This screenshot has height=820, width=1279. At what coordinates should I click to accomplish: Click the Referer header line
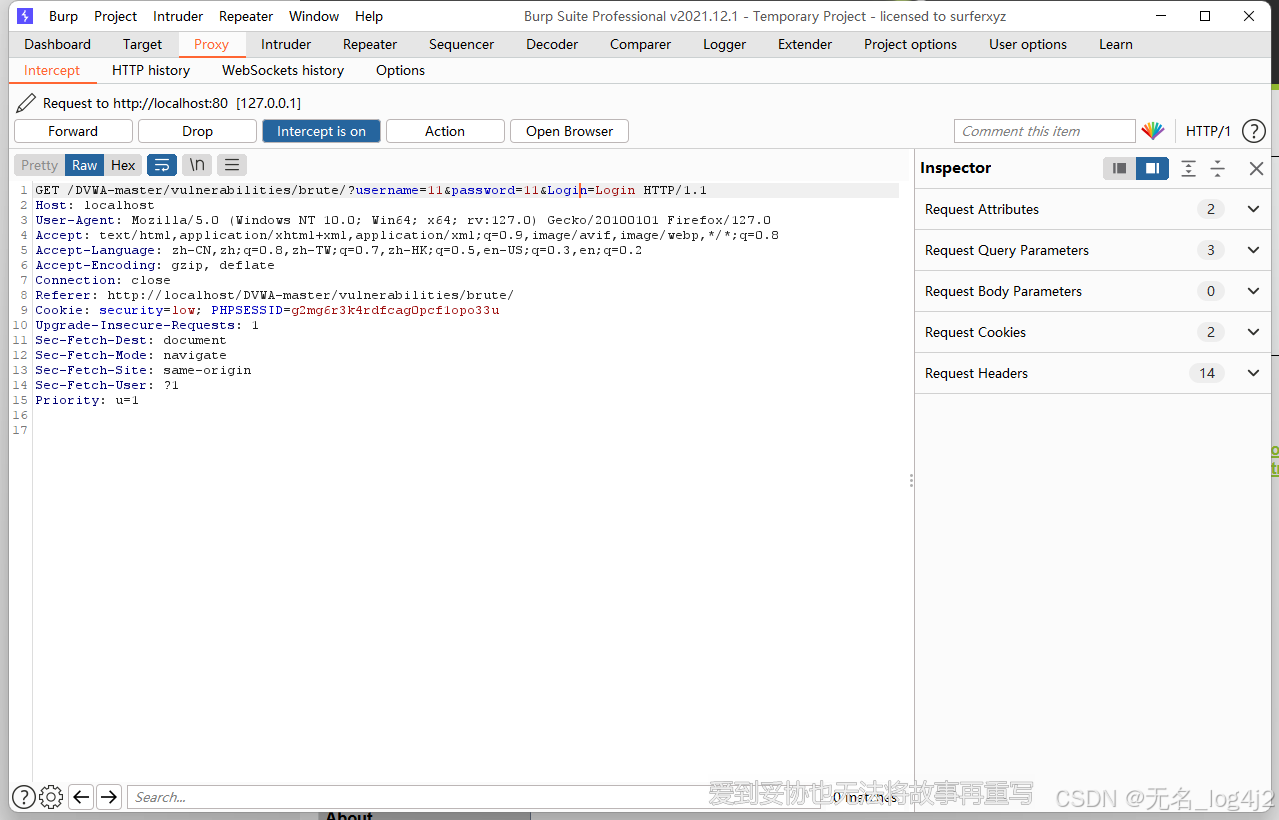[274, 295]
